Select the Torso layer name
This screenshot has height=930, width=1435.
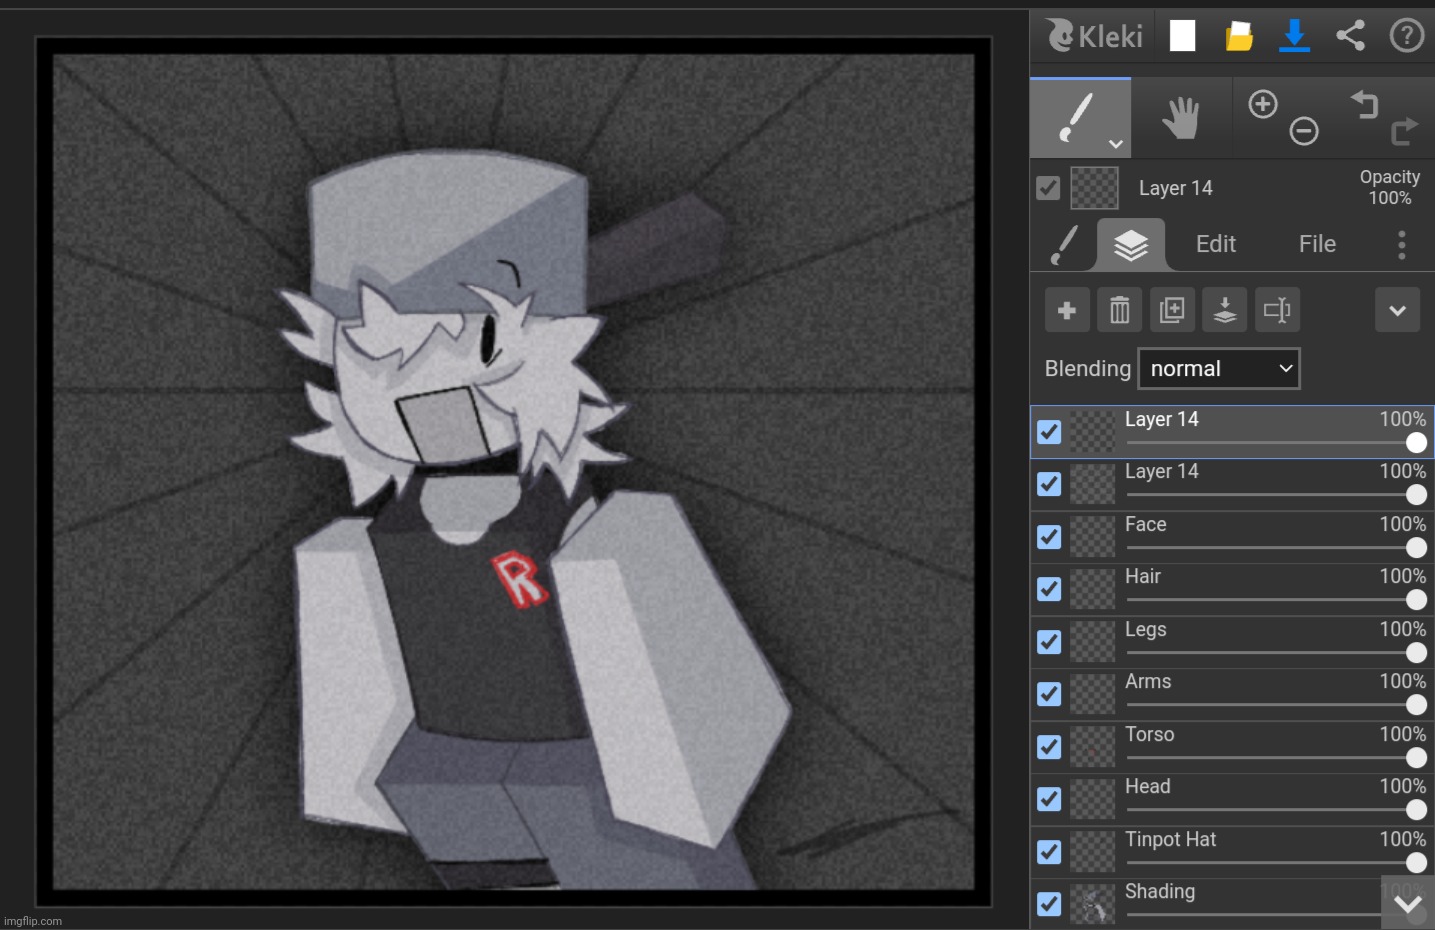pyautogui.click(x=1150, y=734)
